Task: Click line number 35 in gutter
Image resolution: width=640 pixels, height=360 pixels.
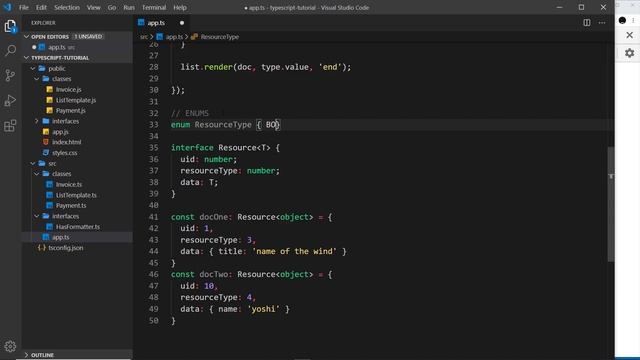Action: coord(153,148)
